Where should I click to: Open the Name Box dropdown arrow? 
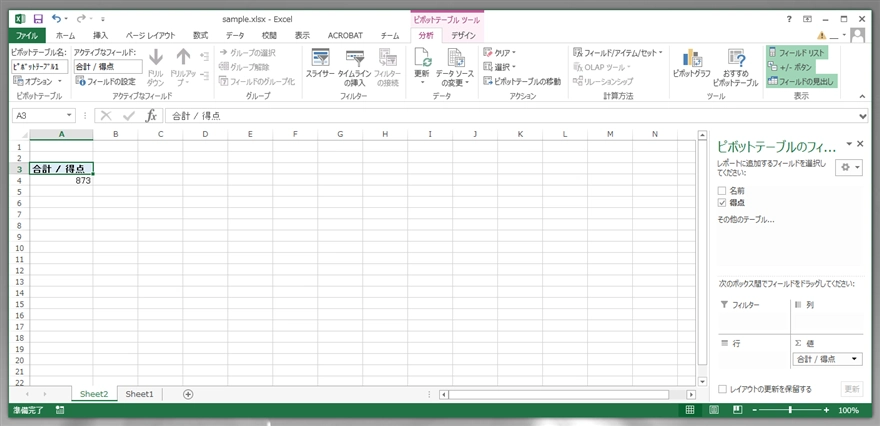tap(70, 116)
